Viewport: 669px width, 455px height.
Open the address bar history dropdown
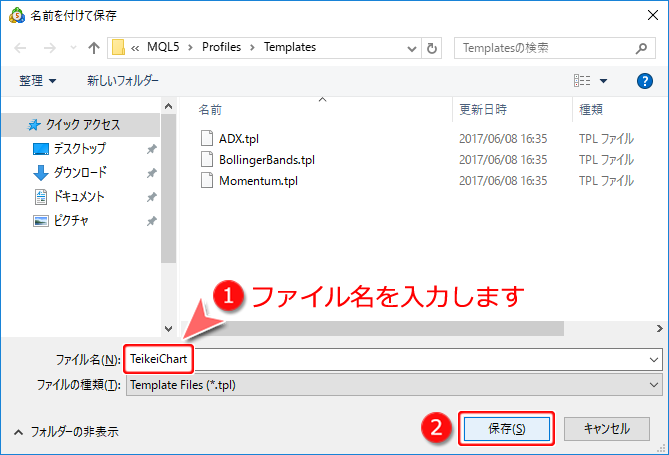pyautogui.click(x=412, y=48)
